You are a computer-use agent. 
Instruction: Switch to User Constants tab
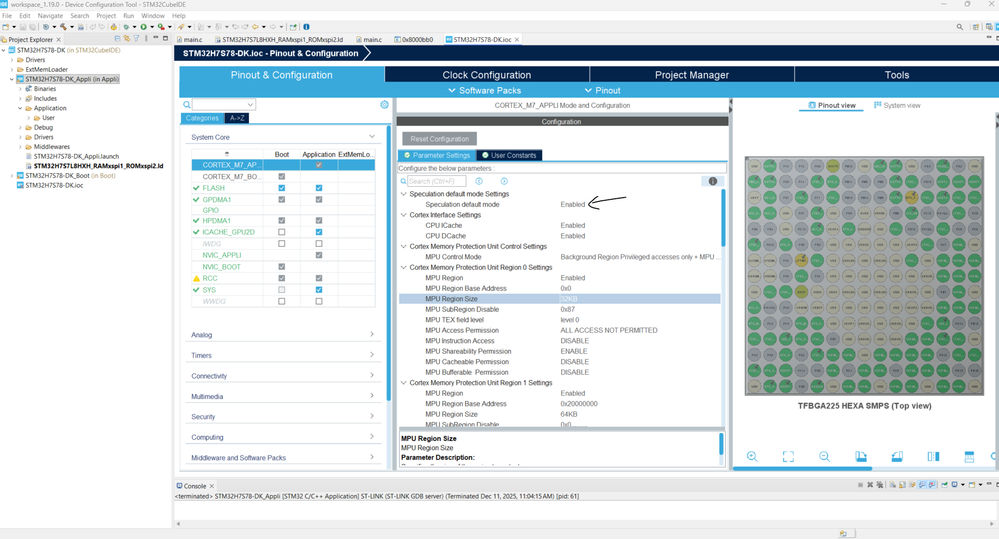(x=508, y=155)
